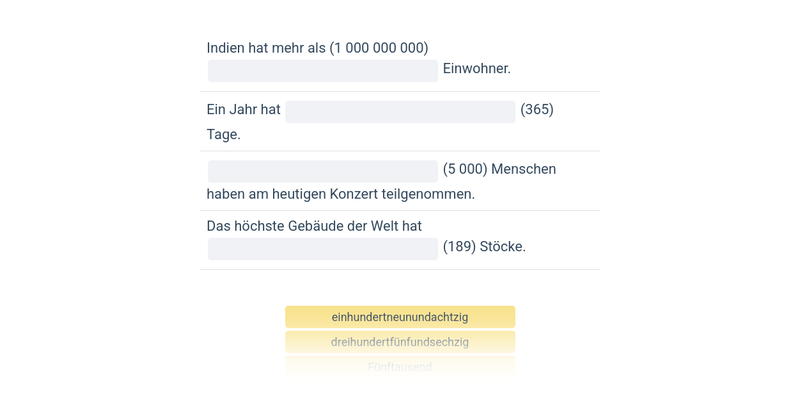Choose the 'dreihundertfünfundsechzig' word tile
800x400 pixels.
coord(400,342)
